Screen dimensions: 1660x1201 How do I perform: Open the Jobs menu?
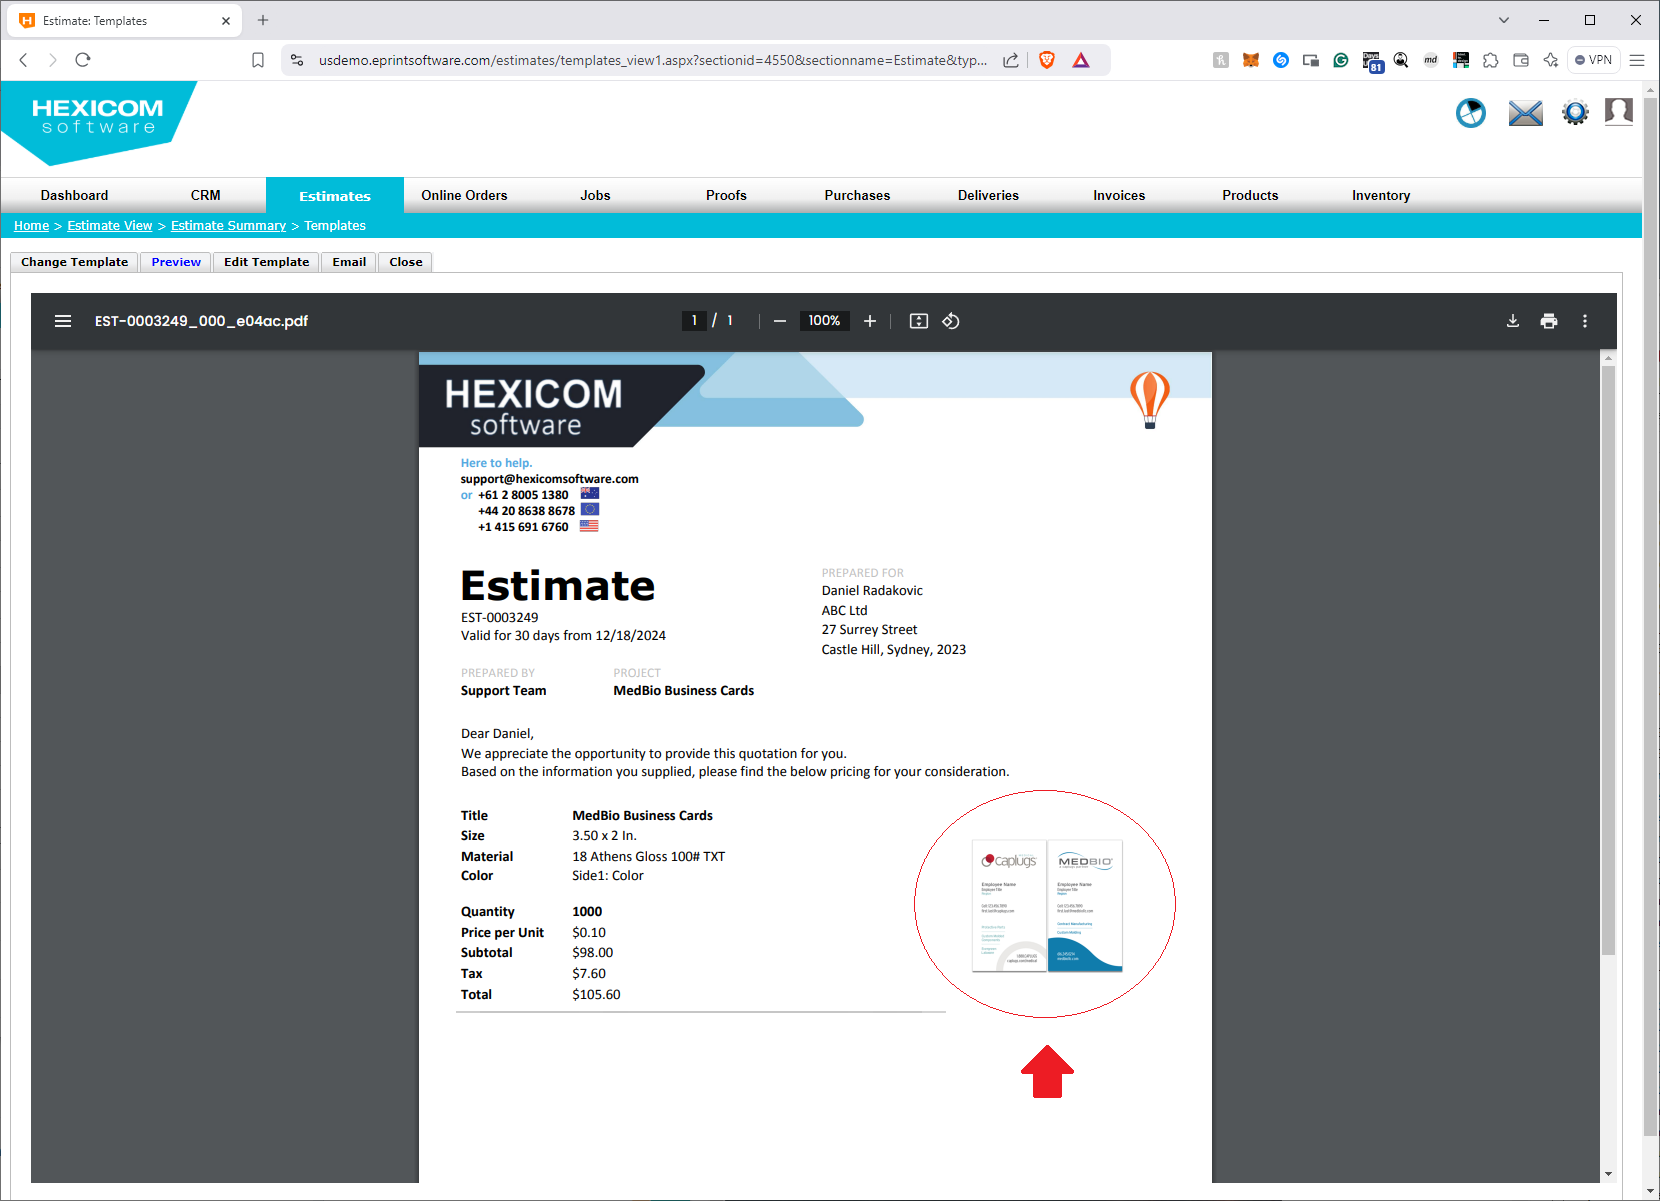595,195
